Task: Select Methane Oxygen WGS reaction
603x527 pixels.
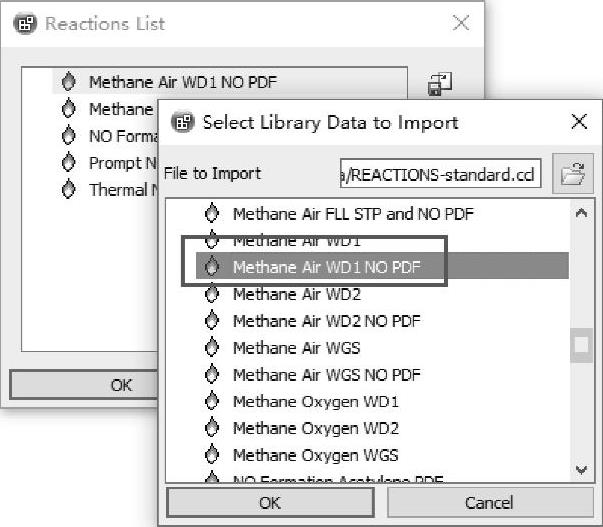Action: [316, 455]
